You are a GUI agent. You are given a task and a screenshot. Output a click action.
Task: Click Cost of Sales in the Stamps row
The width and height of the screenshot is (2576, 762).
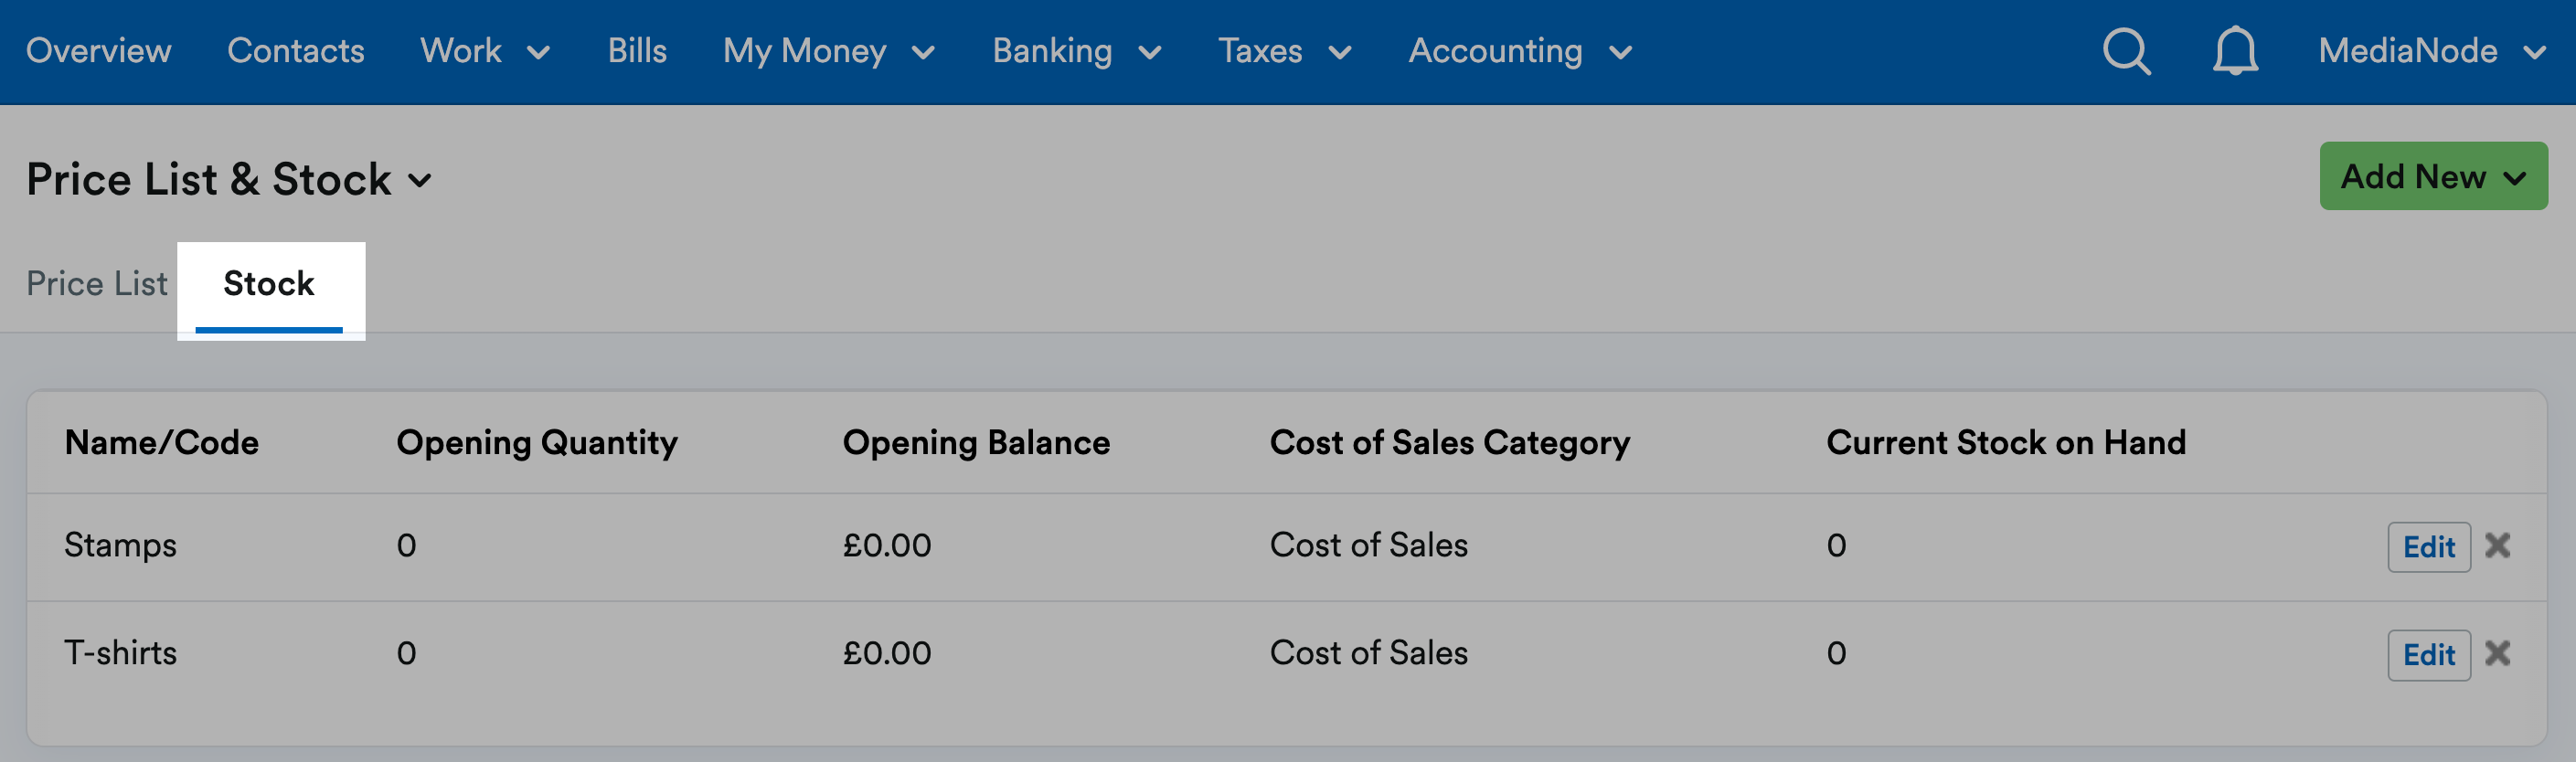(1368, 545)
